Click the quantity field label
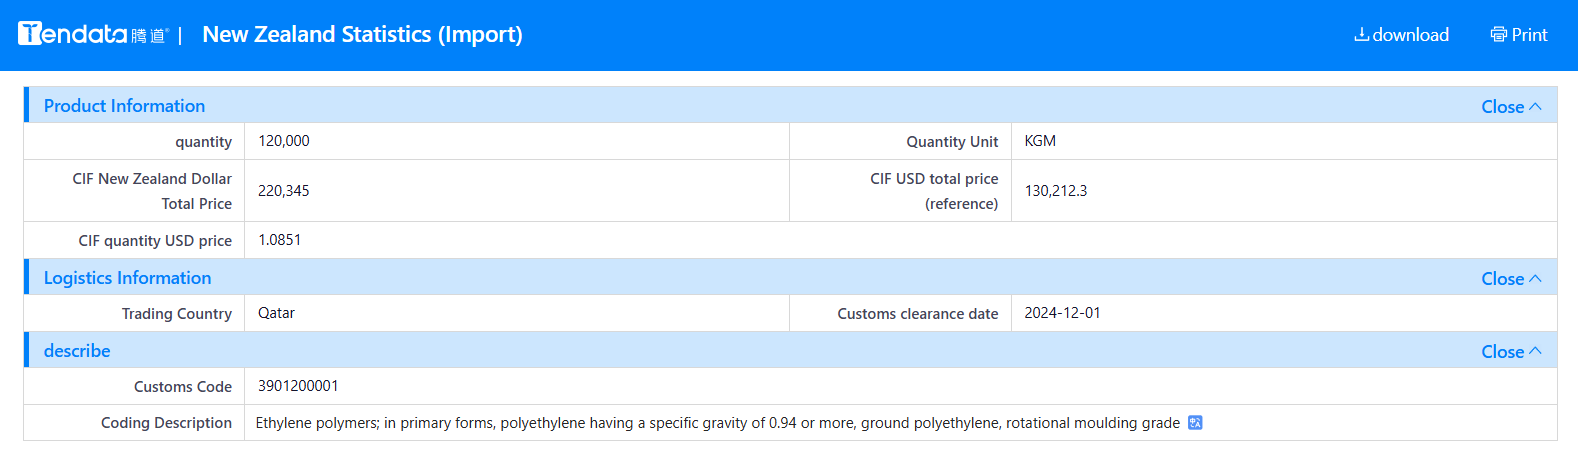This screenshot has width=1578, height=462. click(x=204, y=142)
